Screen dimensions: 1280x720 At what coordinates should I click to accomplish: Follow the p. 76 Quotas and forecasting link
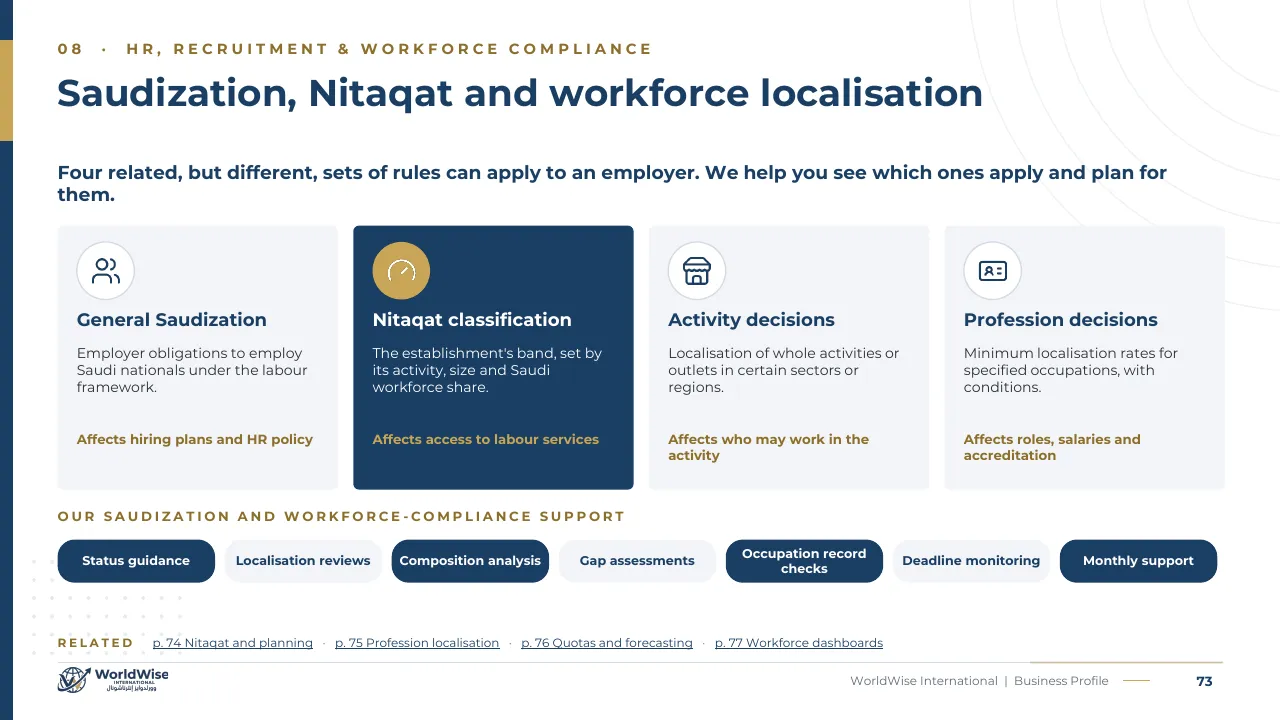click(x=607, y=643)
